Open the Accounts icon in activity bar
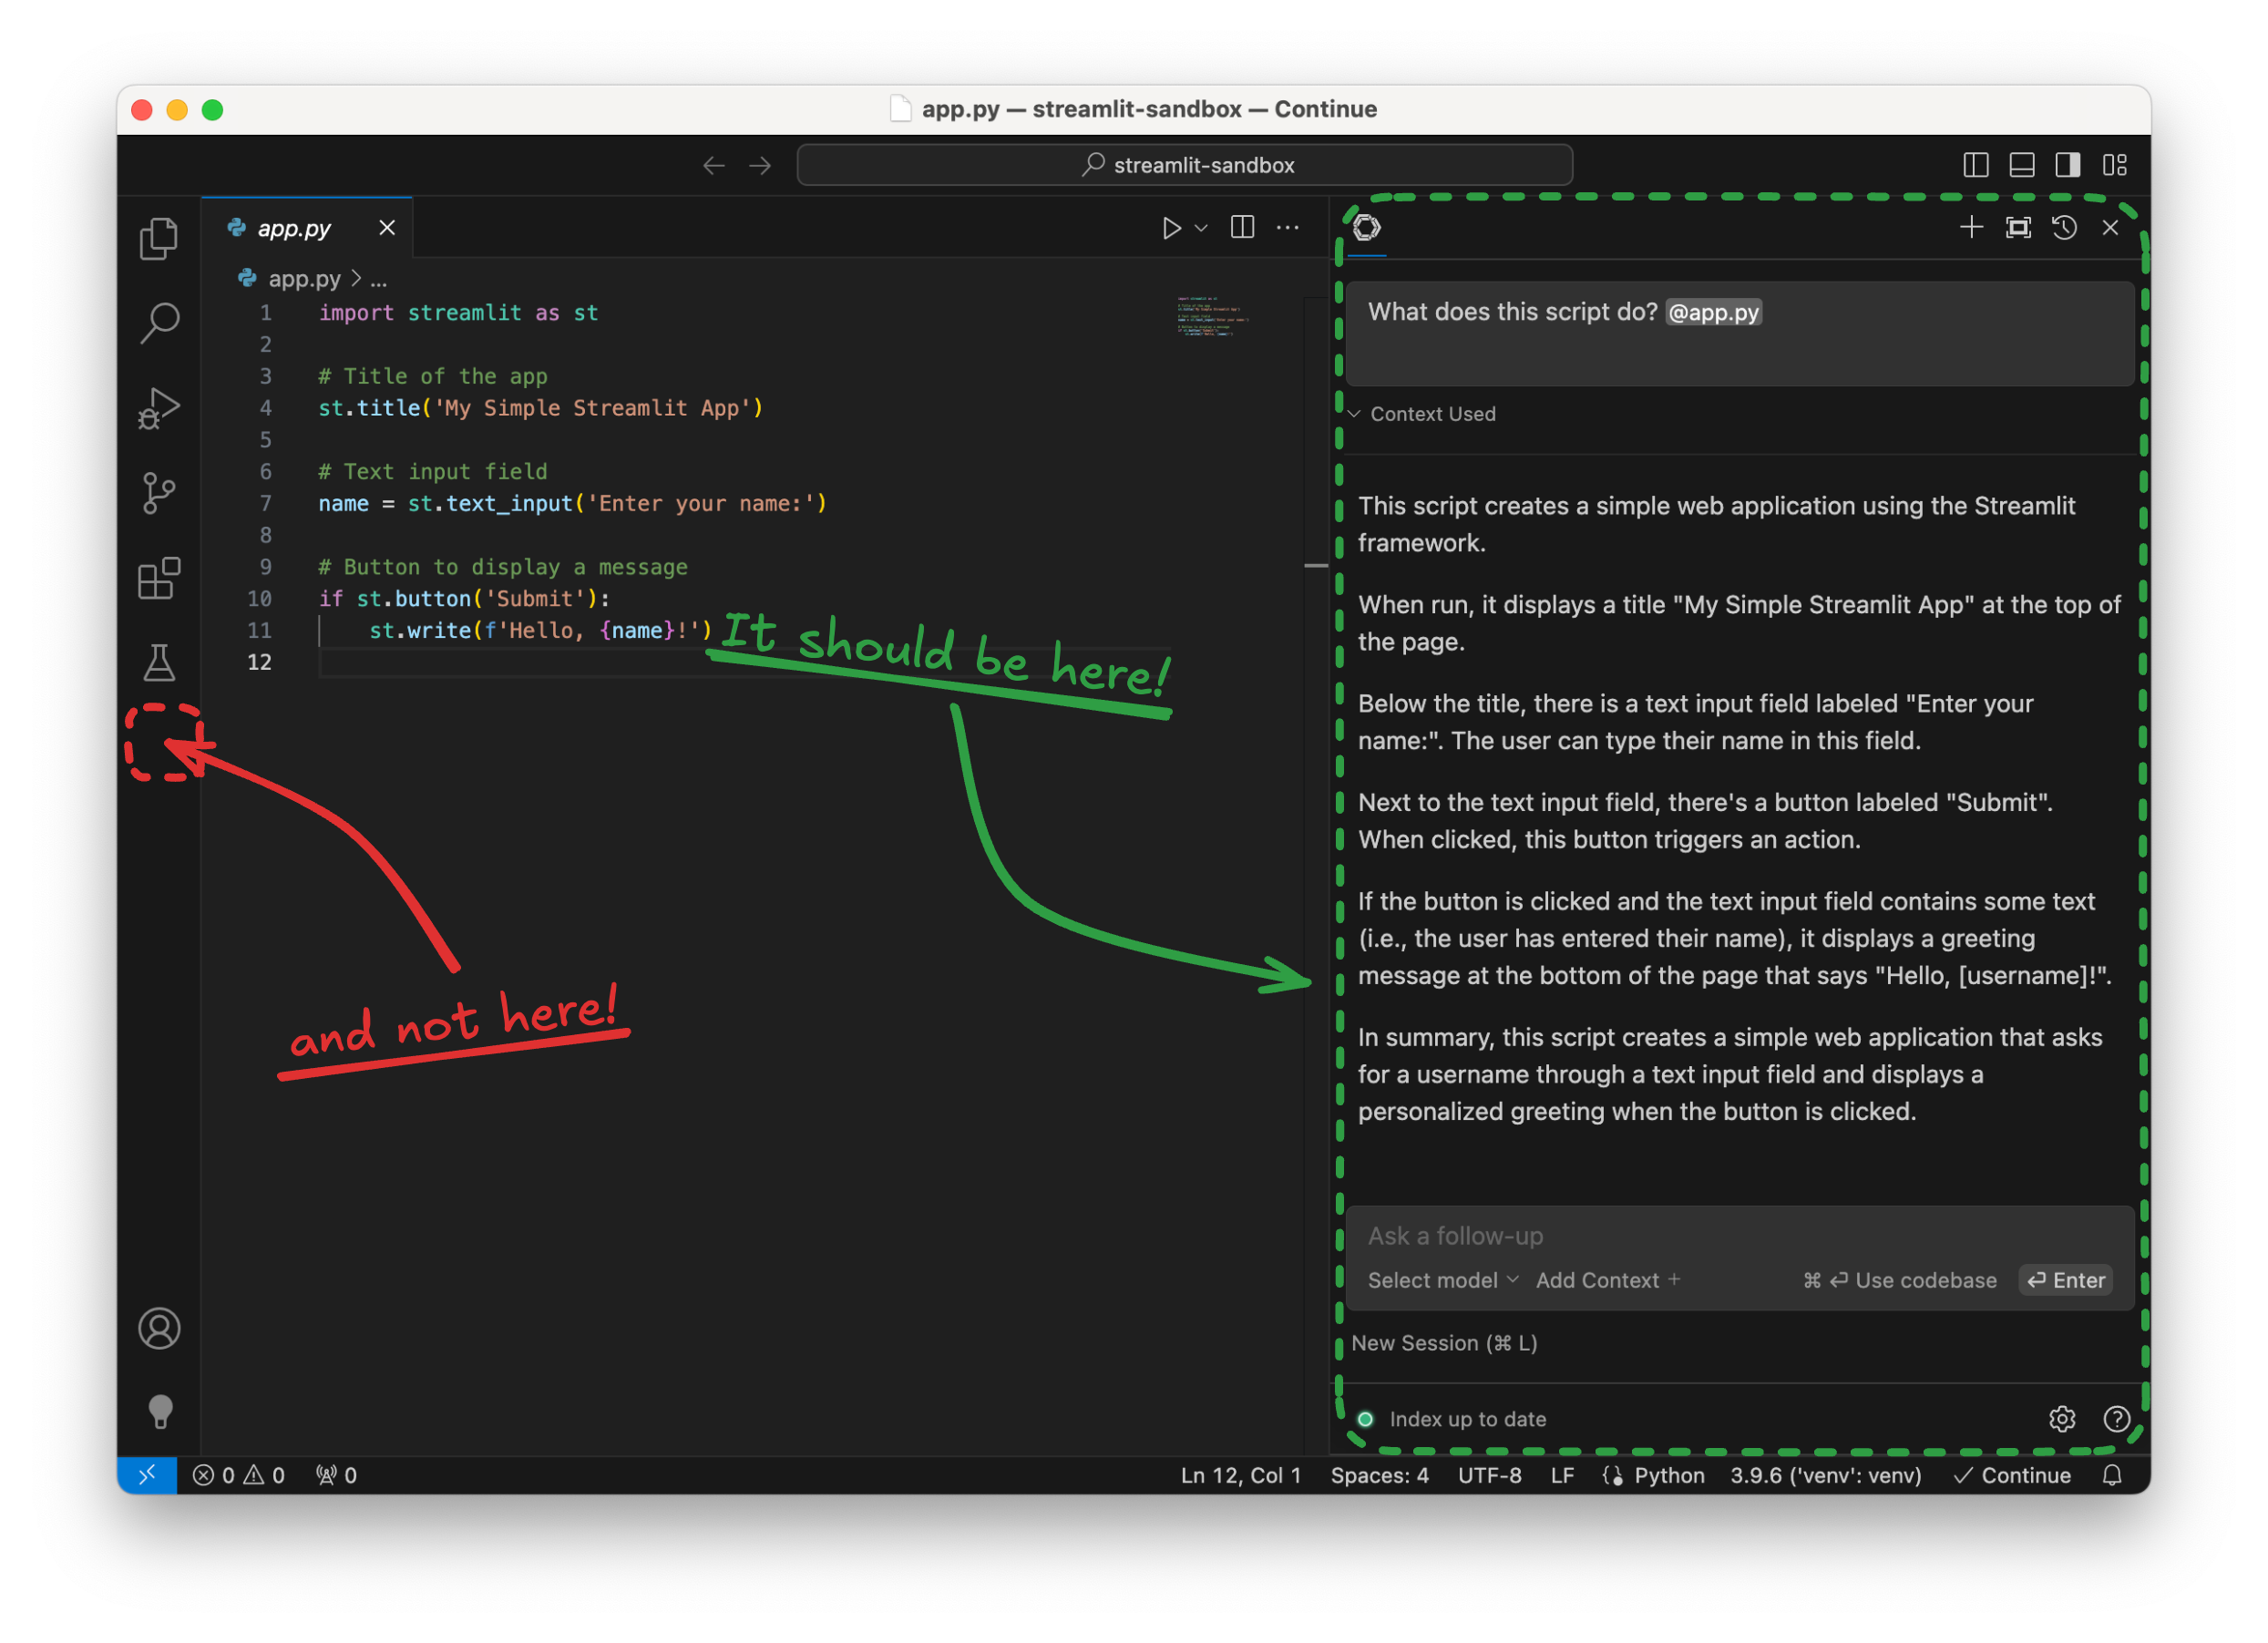The width and height of the screenshot is (2268, 1643). point(159,1328)
